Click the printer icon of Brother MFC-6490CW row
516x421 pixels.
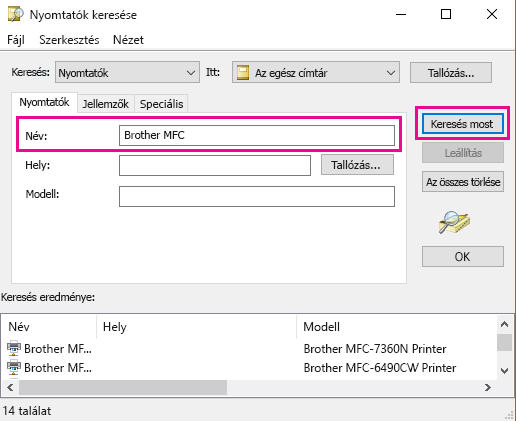[x=14, y=367]
